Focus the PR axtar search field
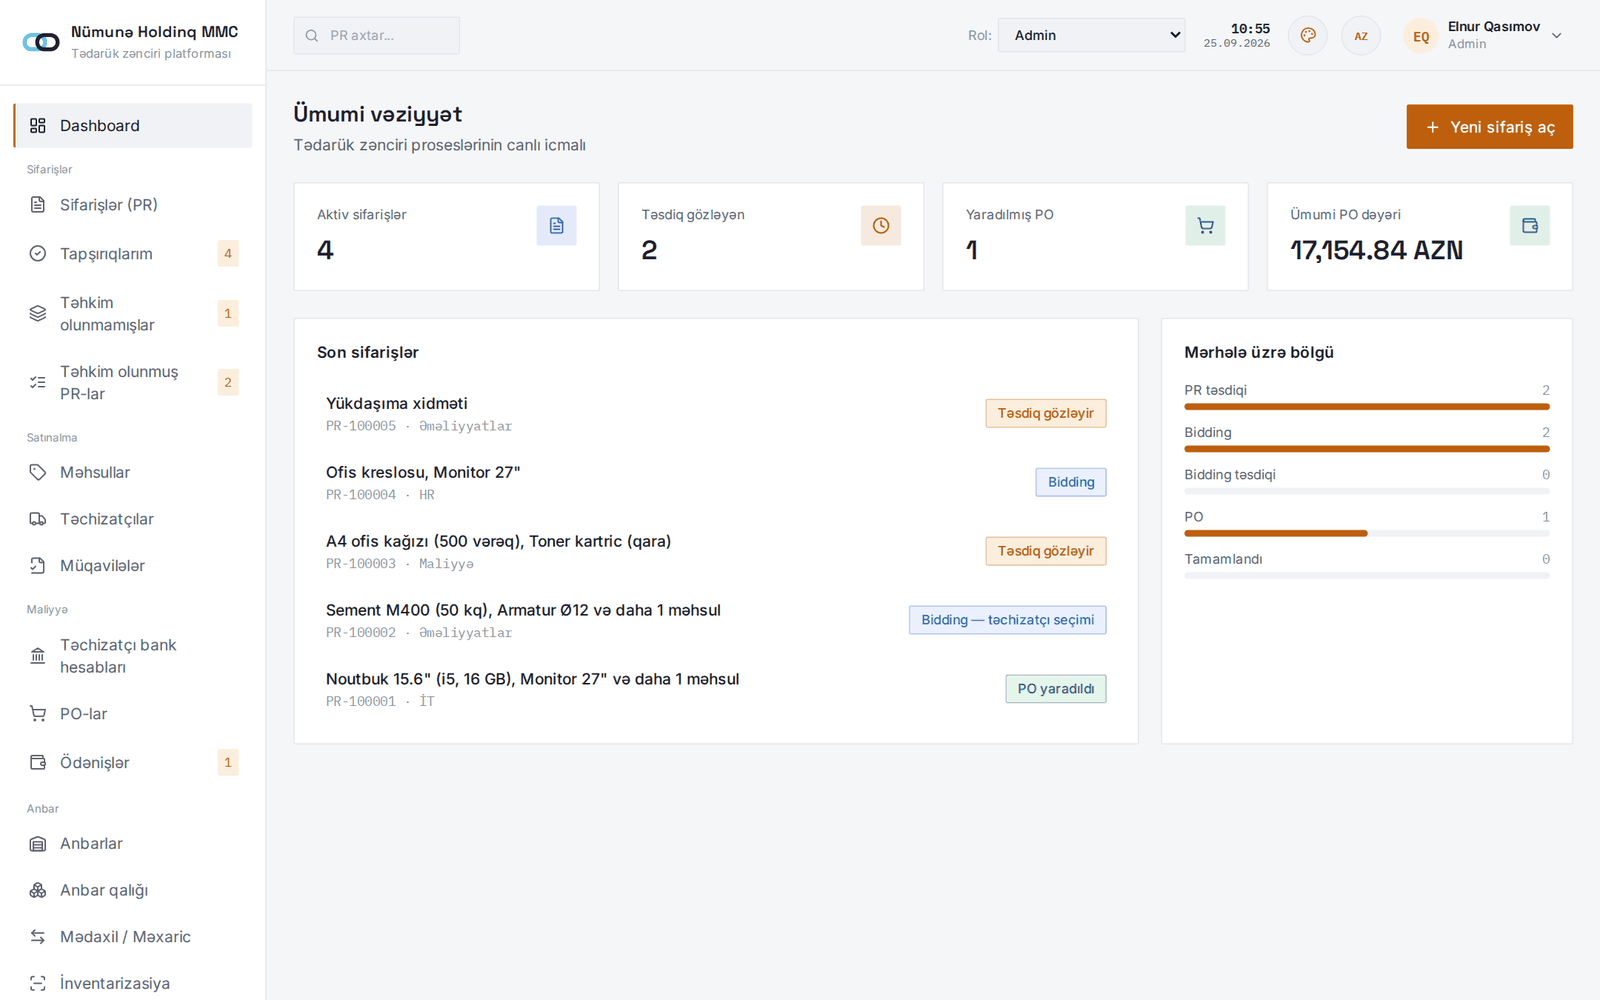1600x1000 pixels. 376,36
